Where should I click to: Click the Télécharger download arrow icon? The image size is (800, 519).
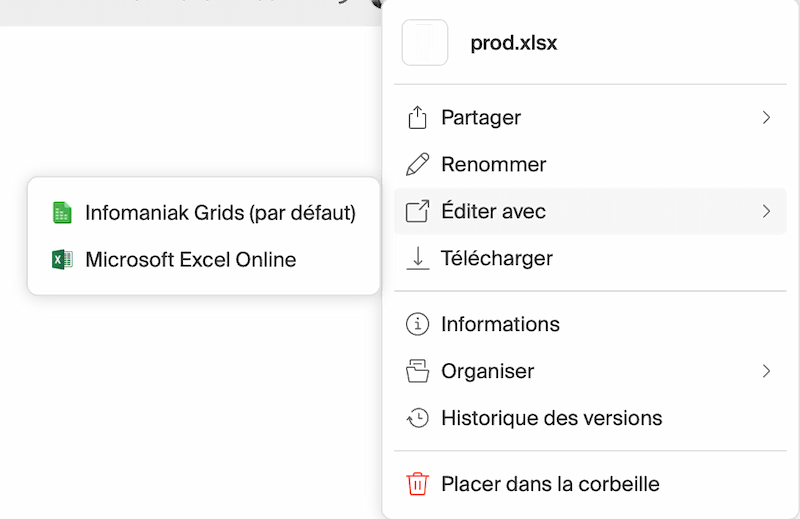click(x=417, y=258)
